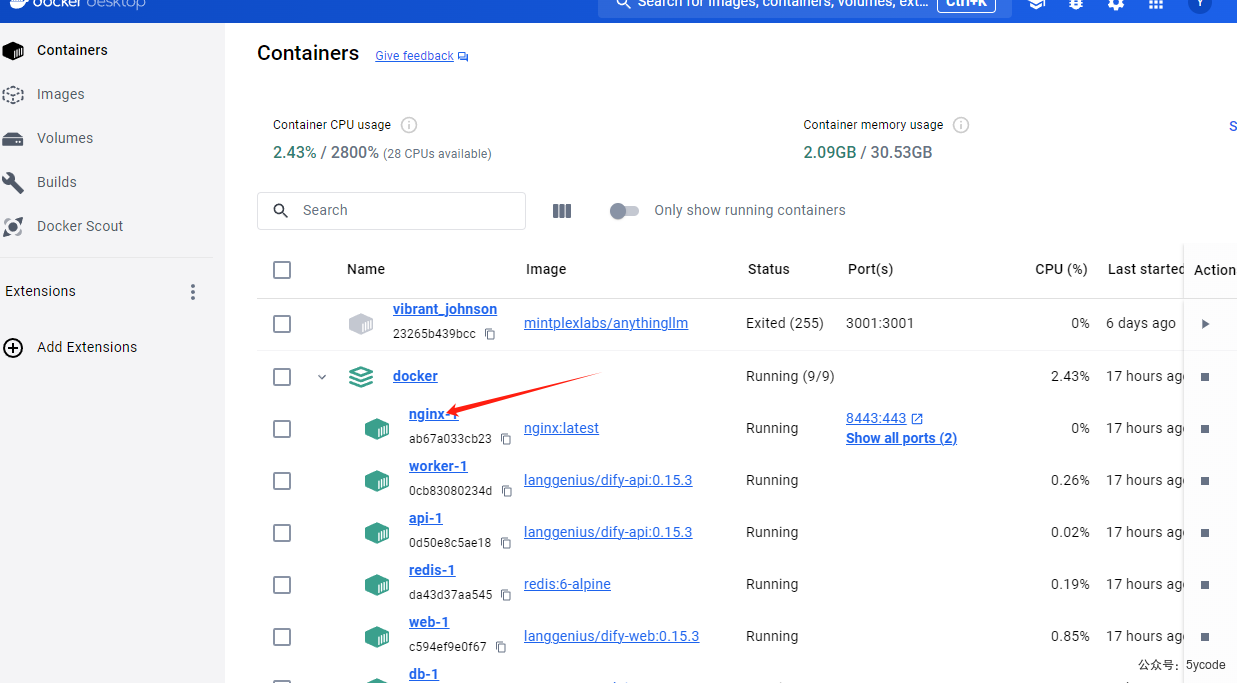Sort by the CPU (%) column header
This screenshot has width=1237, height=683.
[1061, 269]
